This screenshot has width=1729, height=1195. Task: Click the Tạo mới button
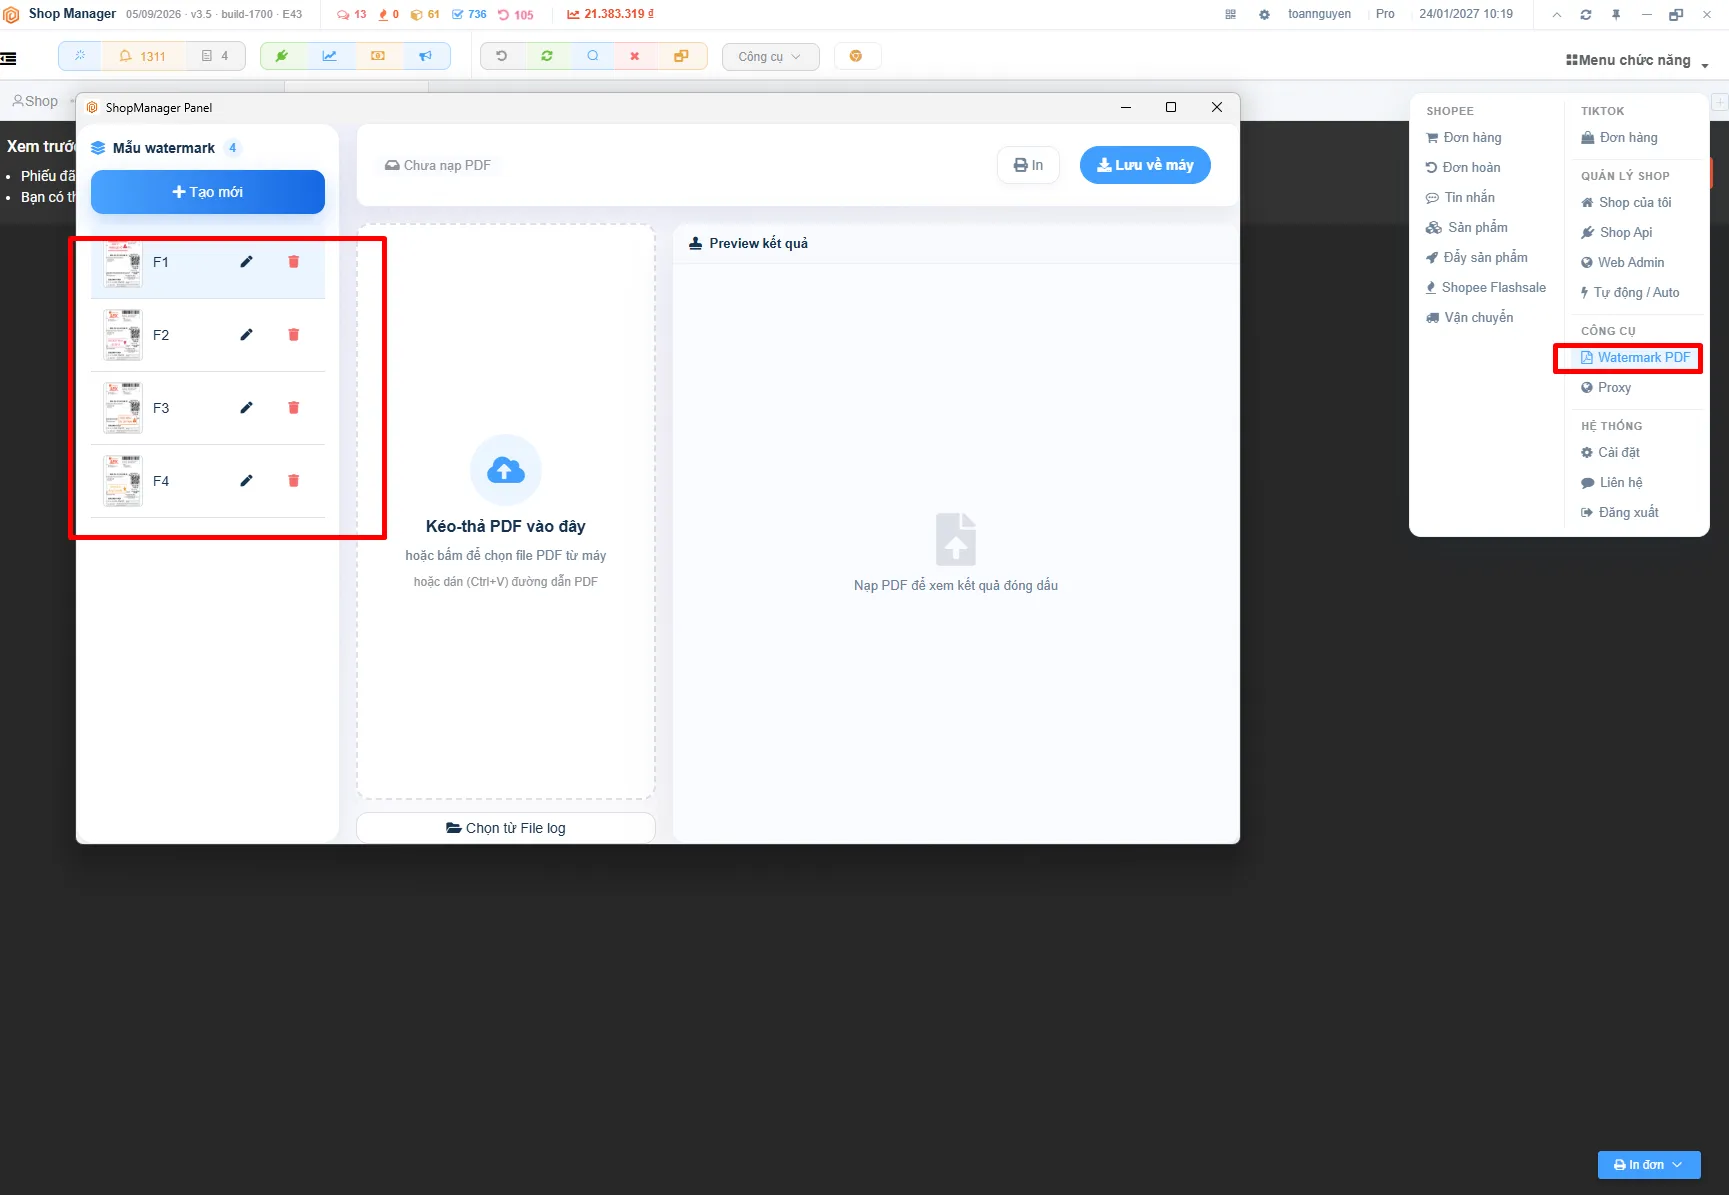click(208, 192)
